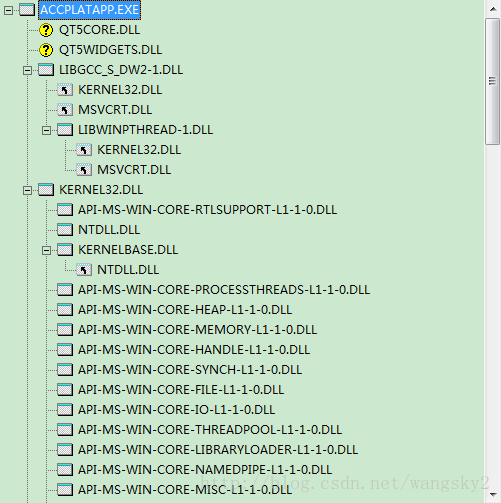The image size is (501, 503).
Task: Select API-MS-WIN-CORE-HEAP-L1-1-0.DLL label
Action: pos(185,310)
